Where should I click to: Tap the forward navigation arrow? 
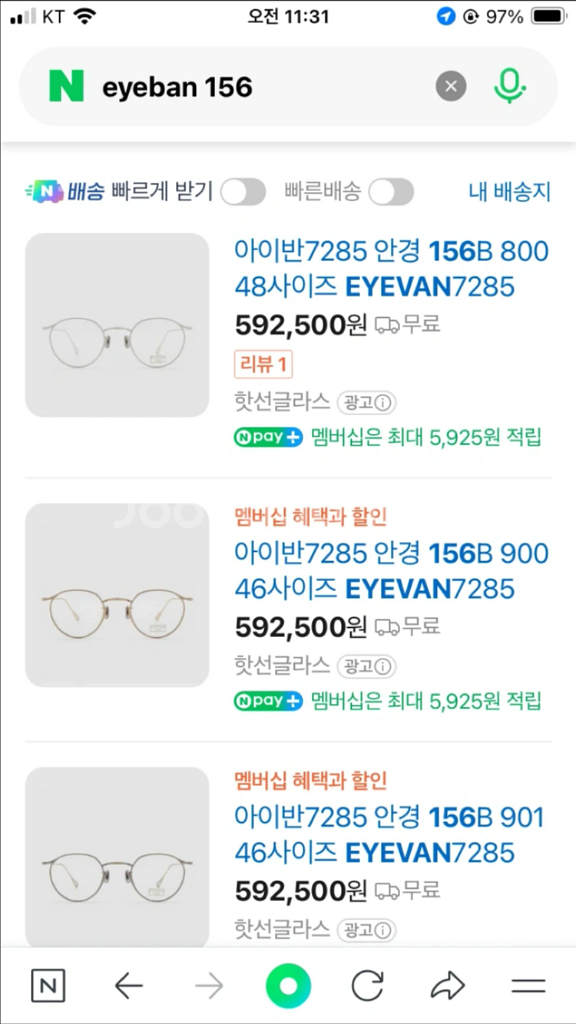(x=208, y=986)
